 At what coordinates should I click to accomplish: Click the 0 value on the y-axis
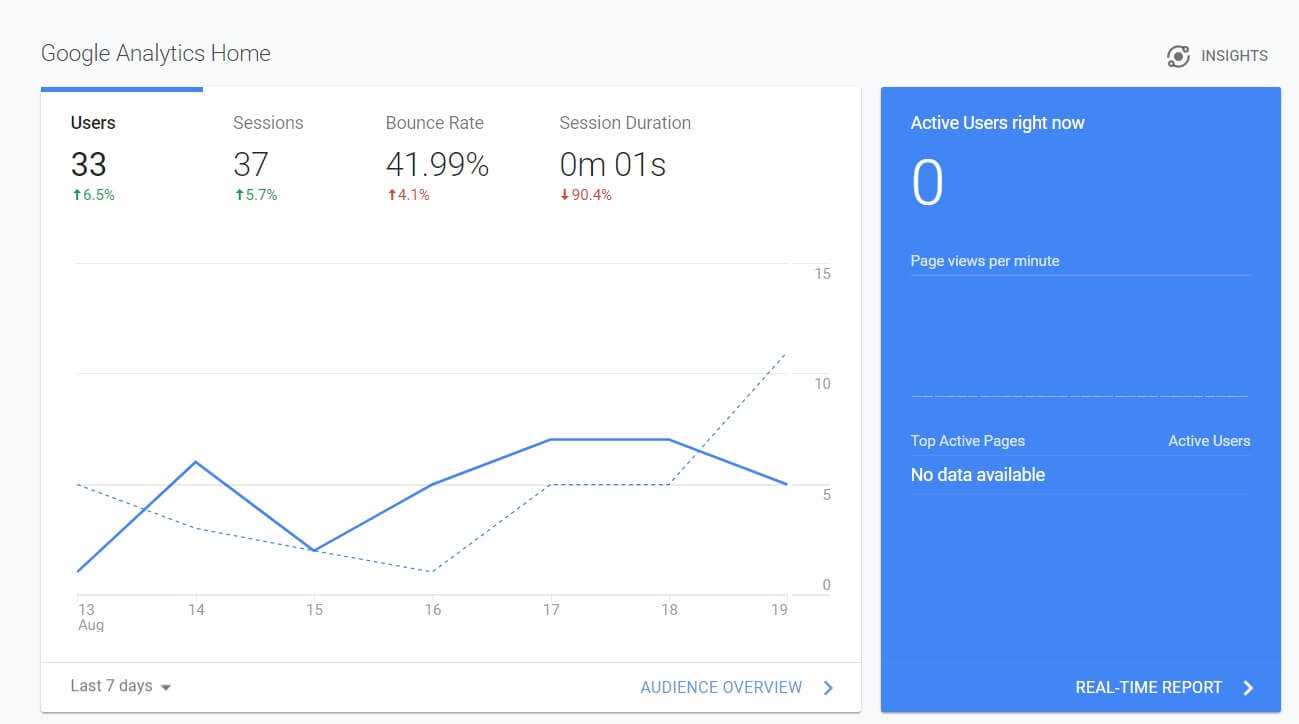(826, 585)
